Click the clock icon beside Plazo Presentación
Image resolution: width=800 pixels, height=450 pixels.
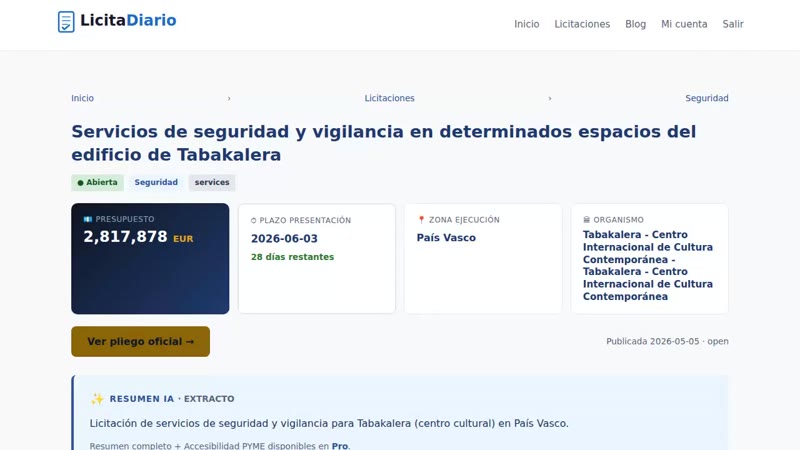pos(254,220)
